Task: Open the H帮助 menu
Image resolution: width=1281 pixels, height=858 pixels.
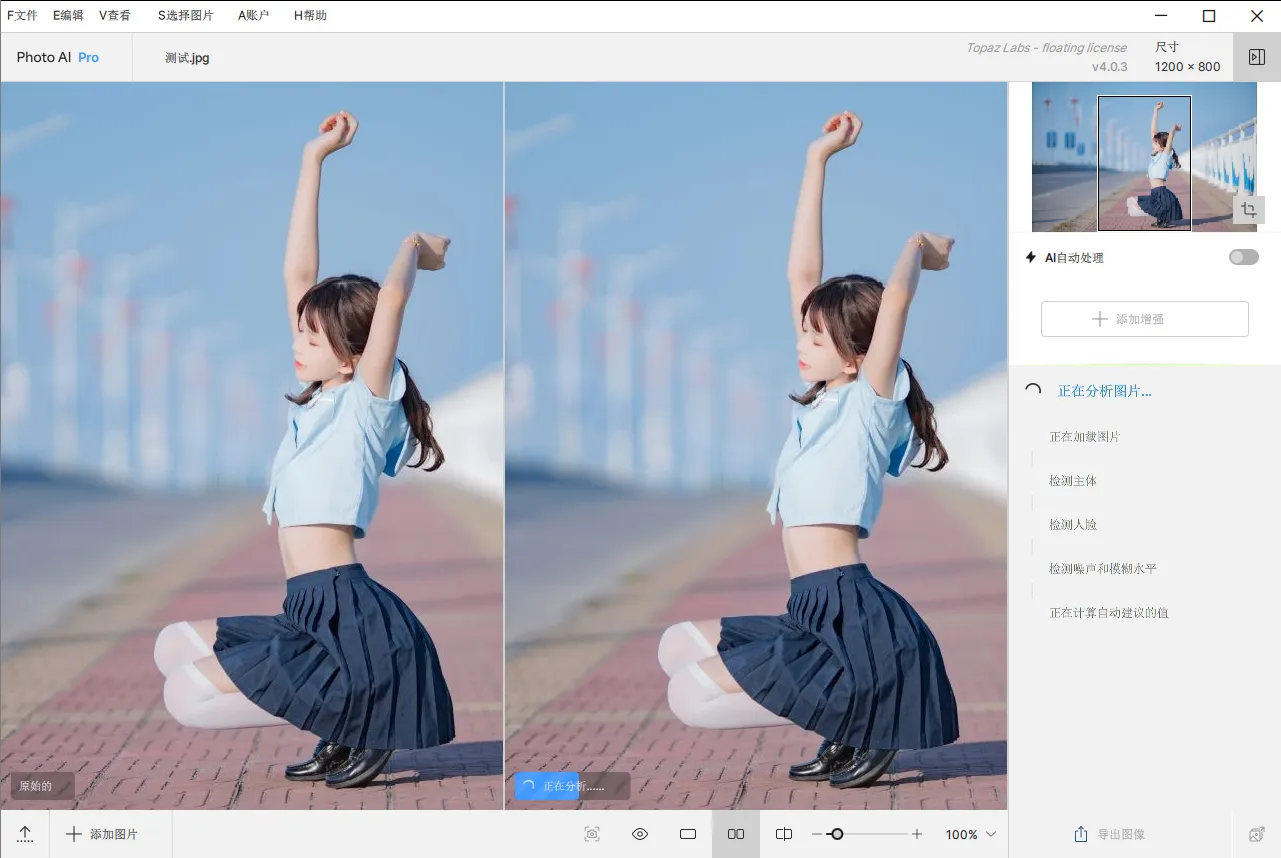Action: (x=310, y=15)
